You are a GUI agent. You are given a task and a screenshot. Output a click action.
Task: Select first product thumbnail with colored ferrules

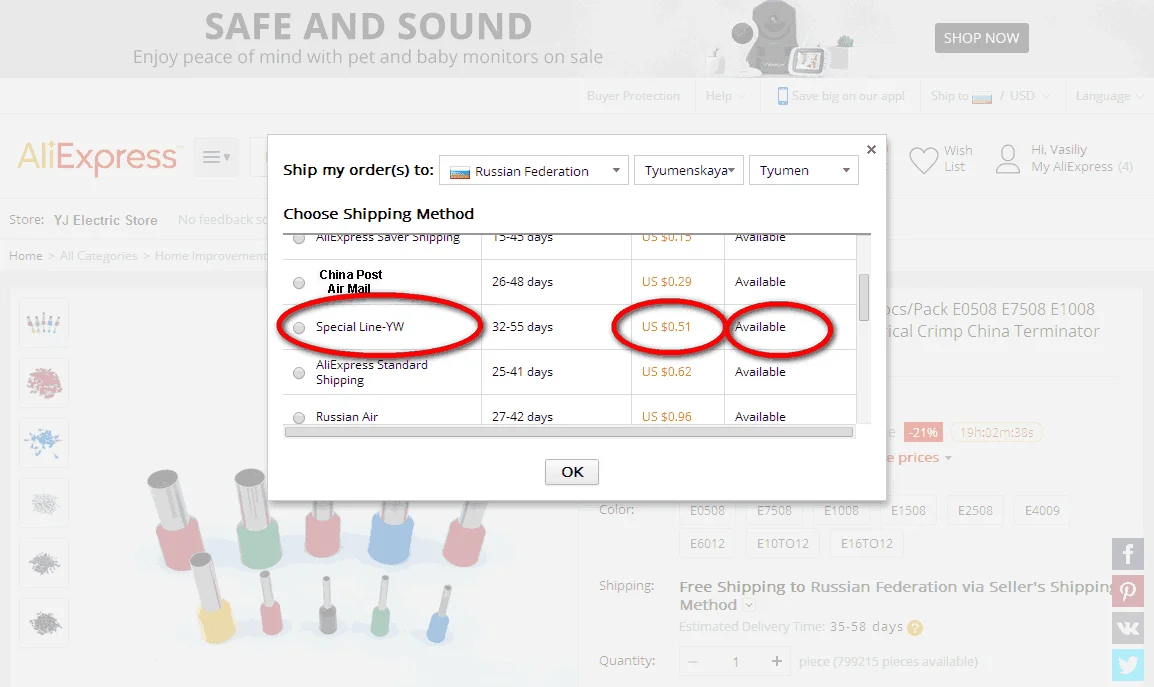click(x=43, y=323)
